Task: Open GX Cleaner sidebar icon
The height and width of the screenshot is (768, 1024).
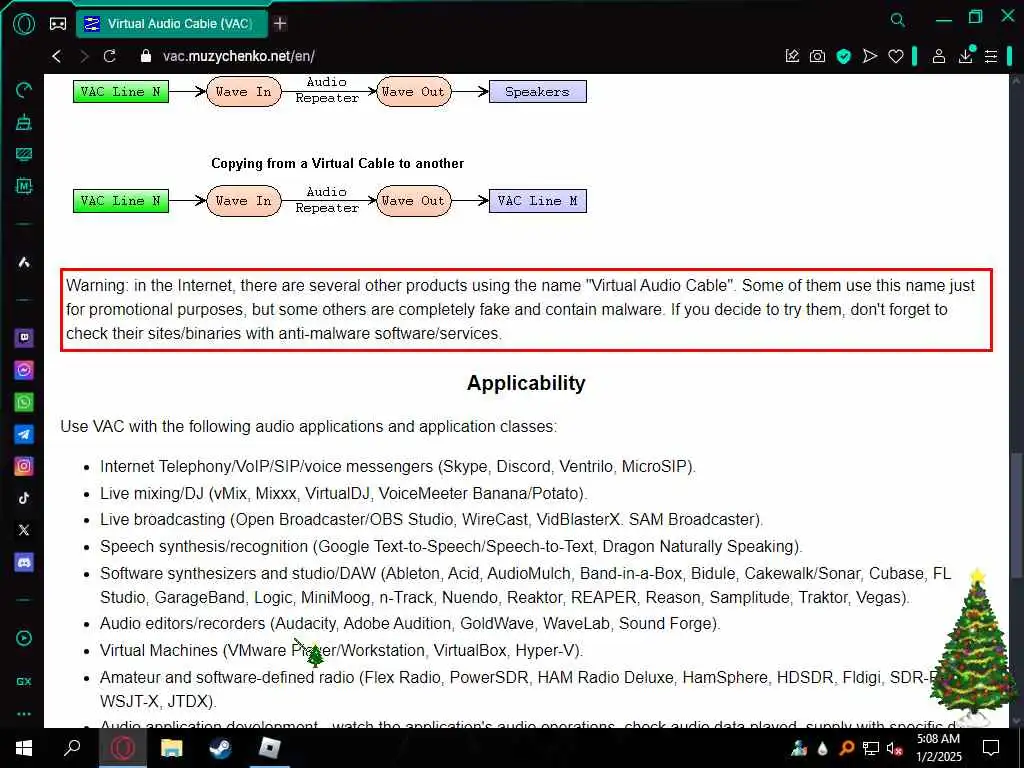Action: pyautogui.click(x=24, y=122)
